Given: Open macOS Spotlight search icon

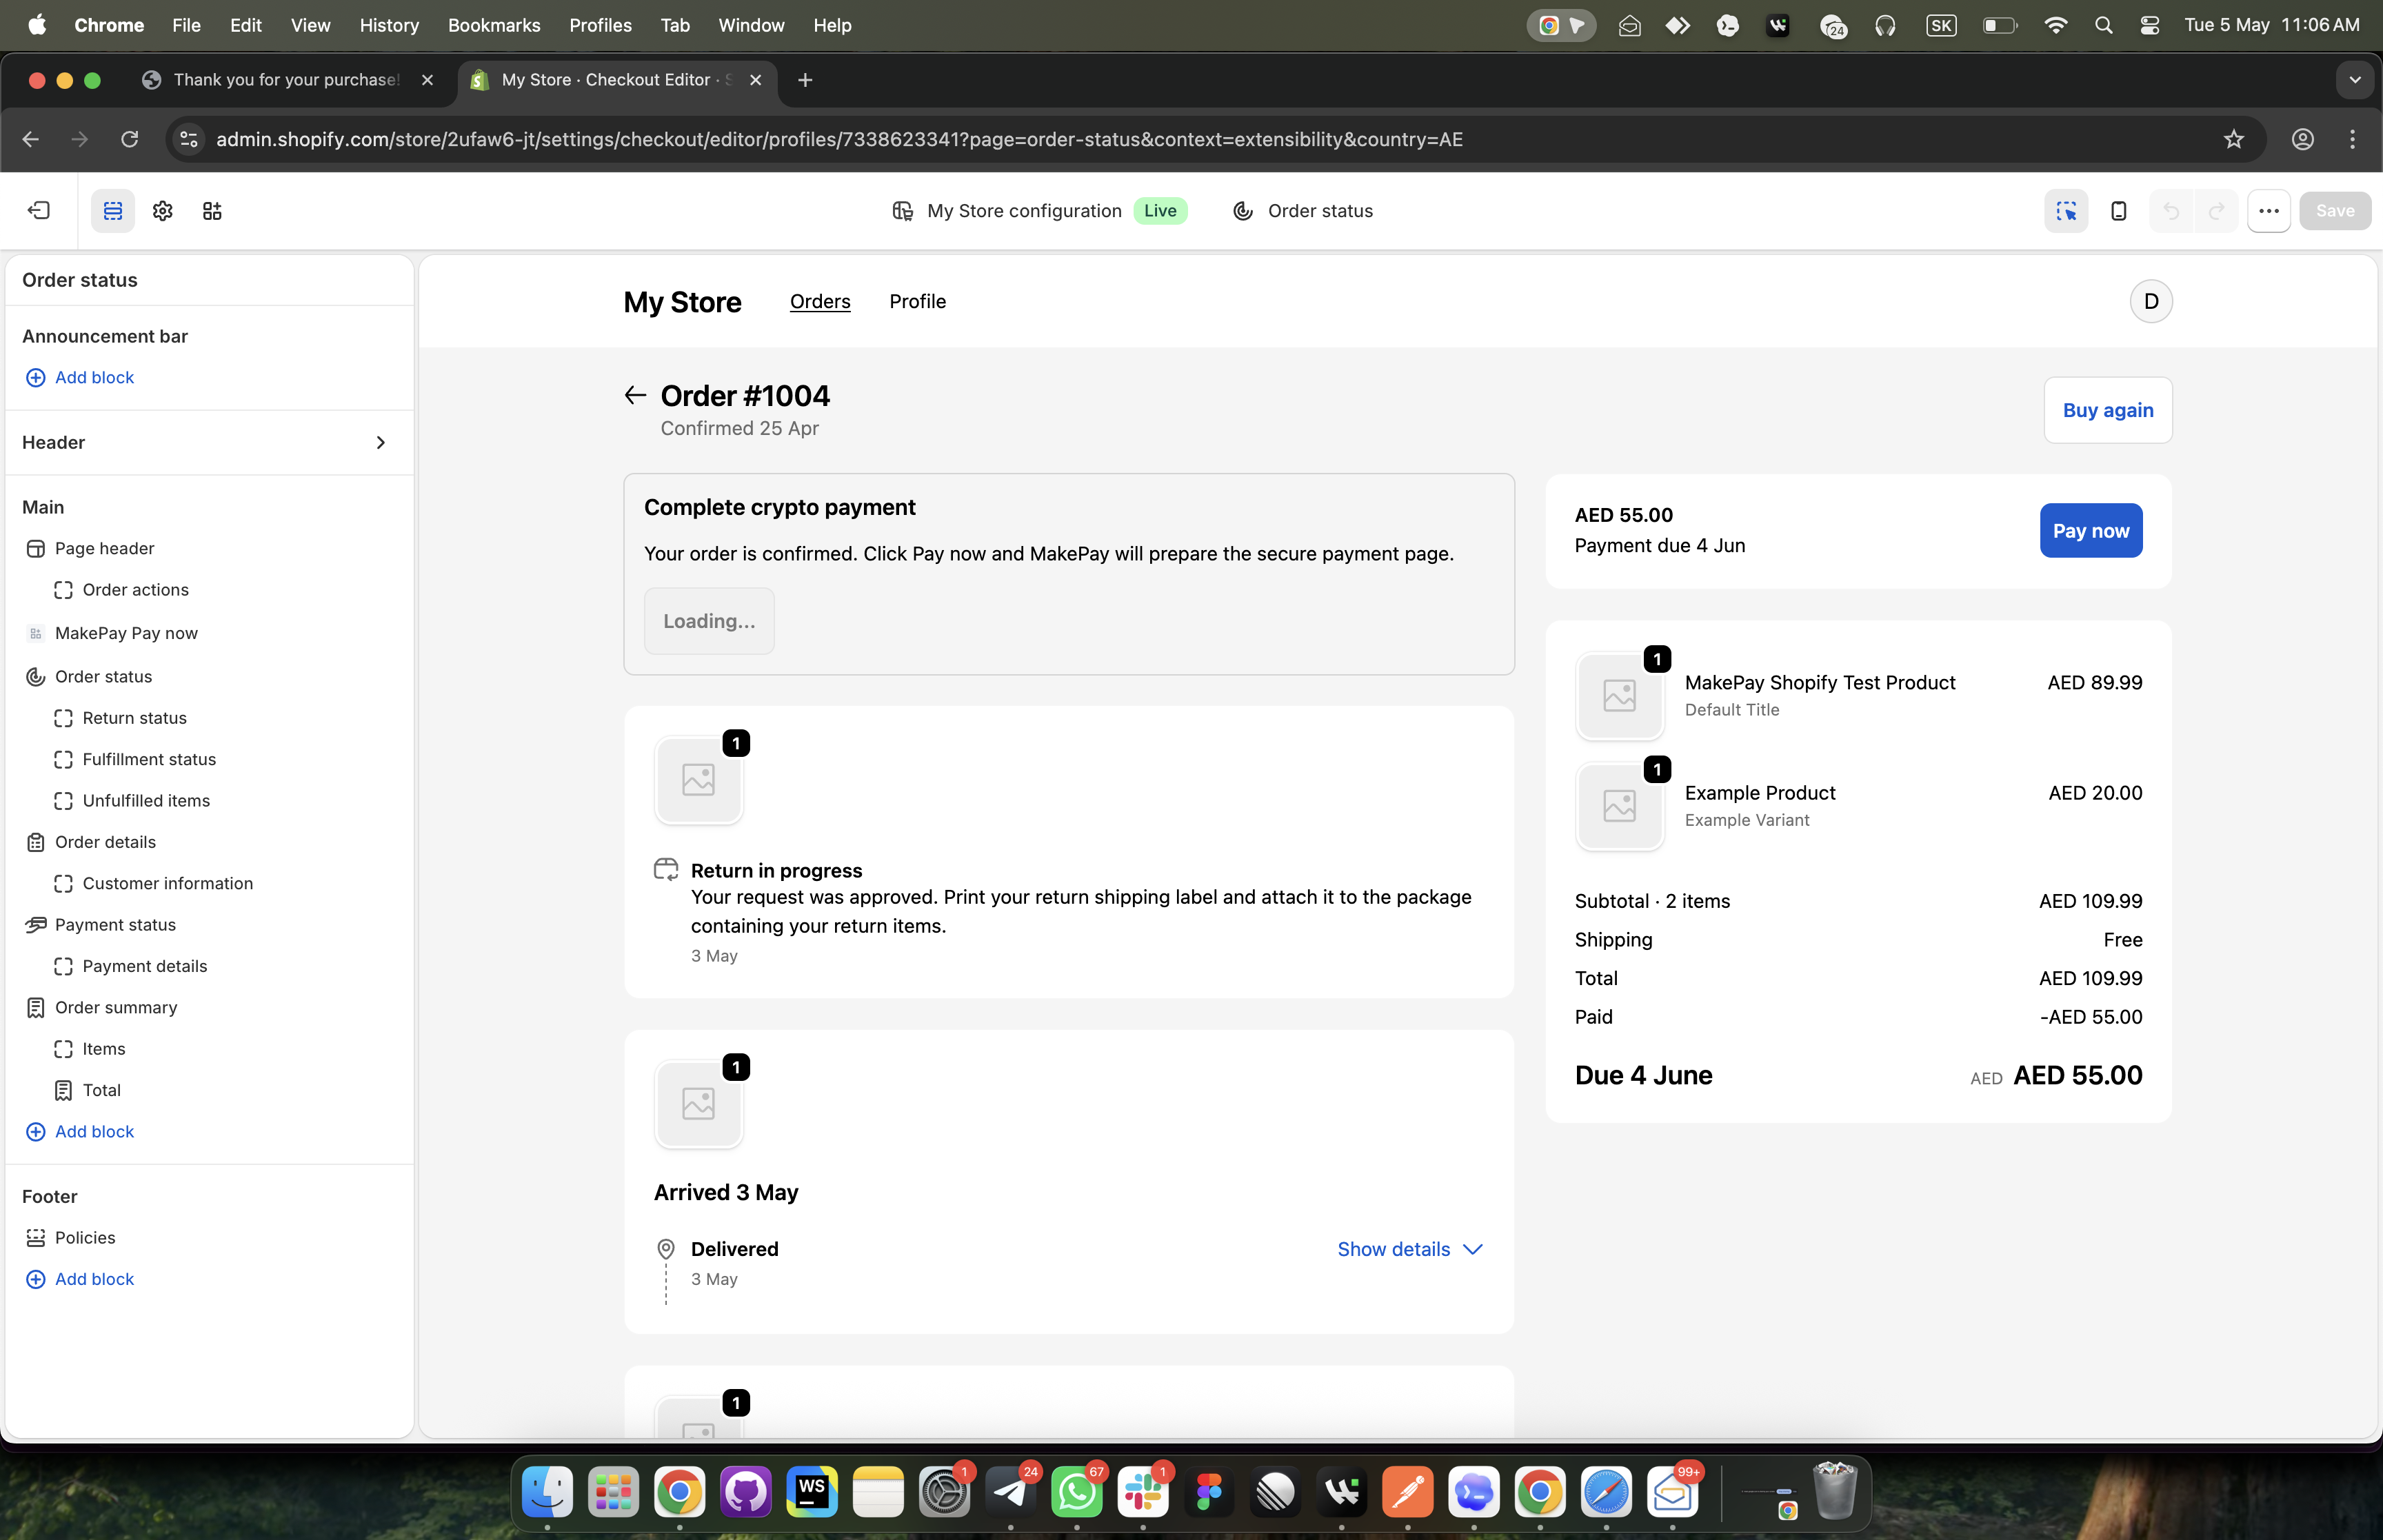Looking at the screenshot, I should pos(2103,25).
